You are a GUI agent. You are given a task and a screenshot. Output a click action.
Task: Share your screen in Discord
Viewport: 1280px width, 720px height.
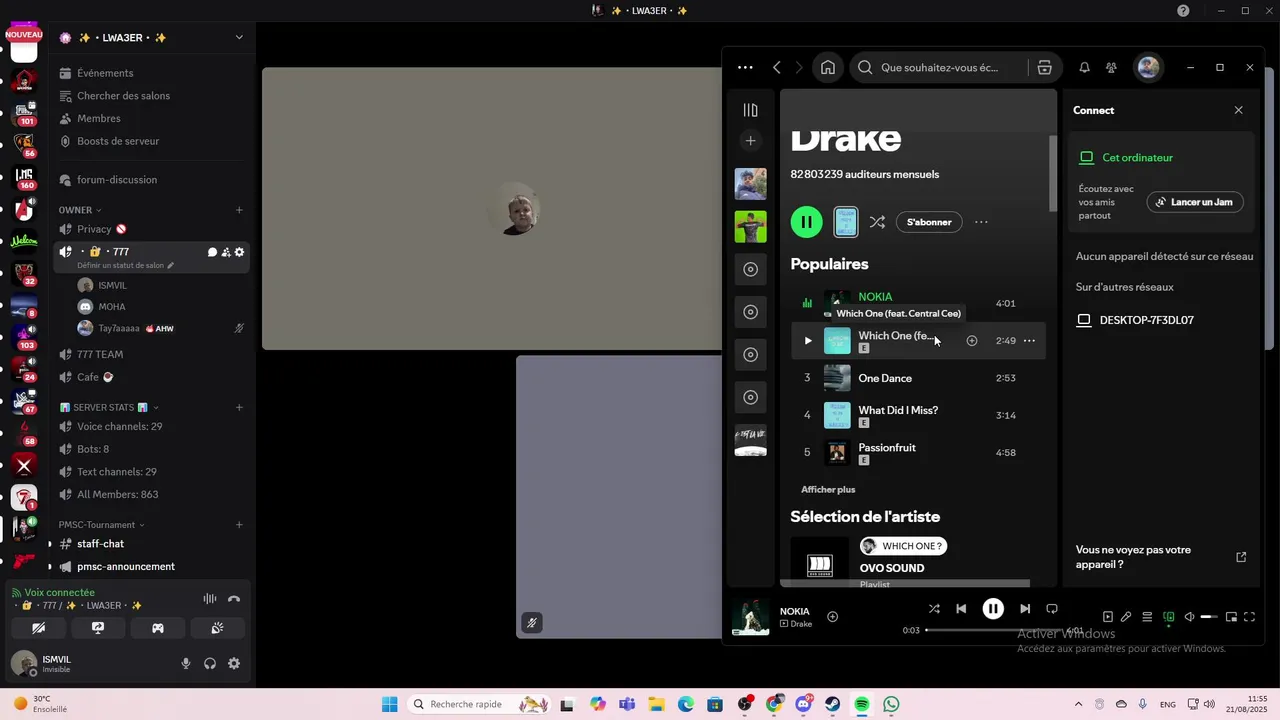pyautogui.click(x=98, y=628)
